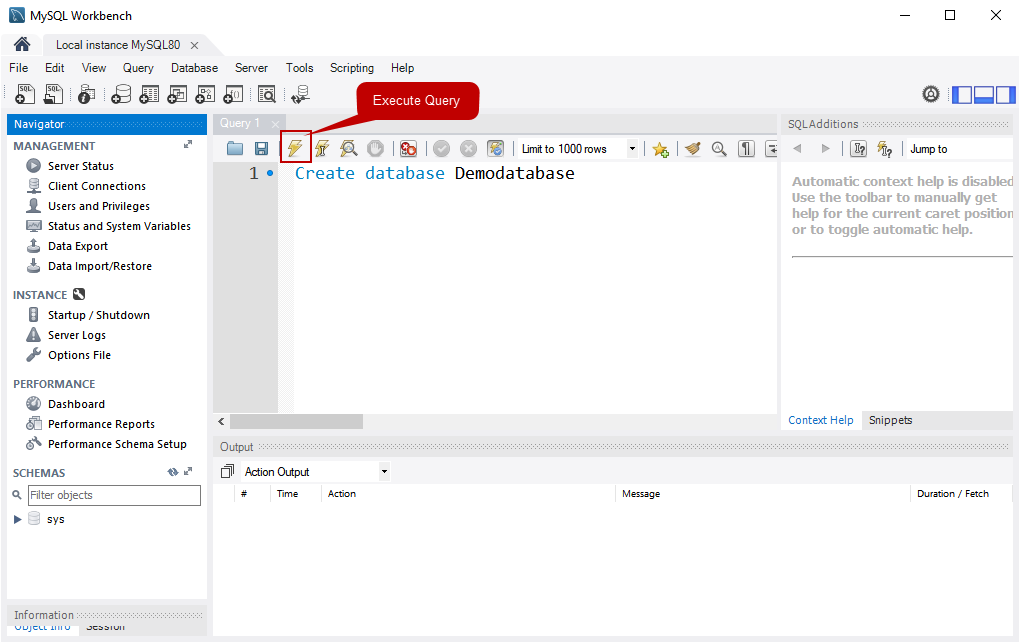Toggle stop-on-error for script execution
Image resolution: width=1020 pixels, height=643 pixels.
coord(408,147)
